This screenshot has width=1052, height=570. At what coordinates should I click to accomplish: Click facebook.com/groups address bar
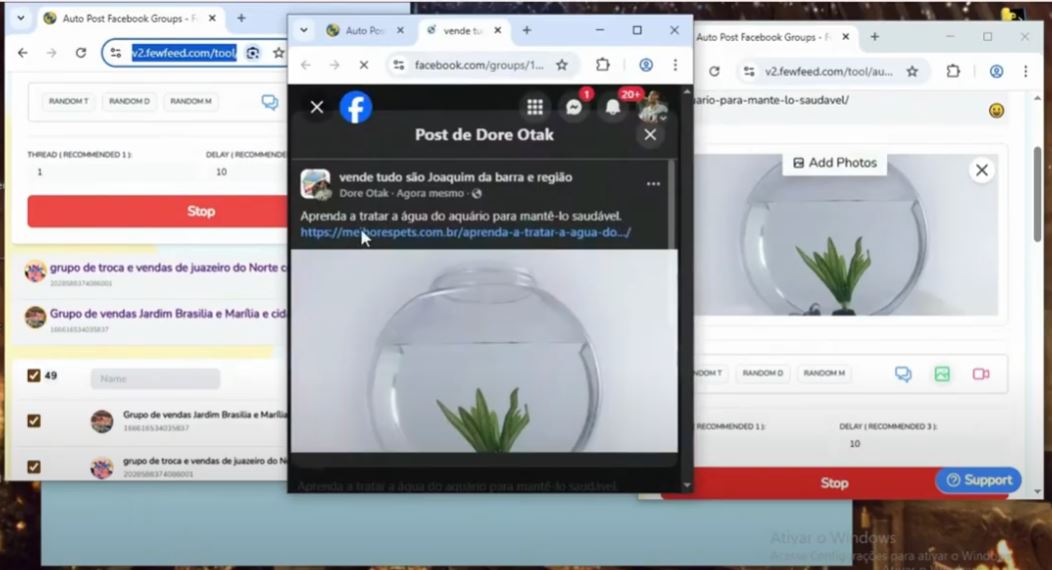coord(478,65)
